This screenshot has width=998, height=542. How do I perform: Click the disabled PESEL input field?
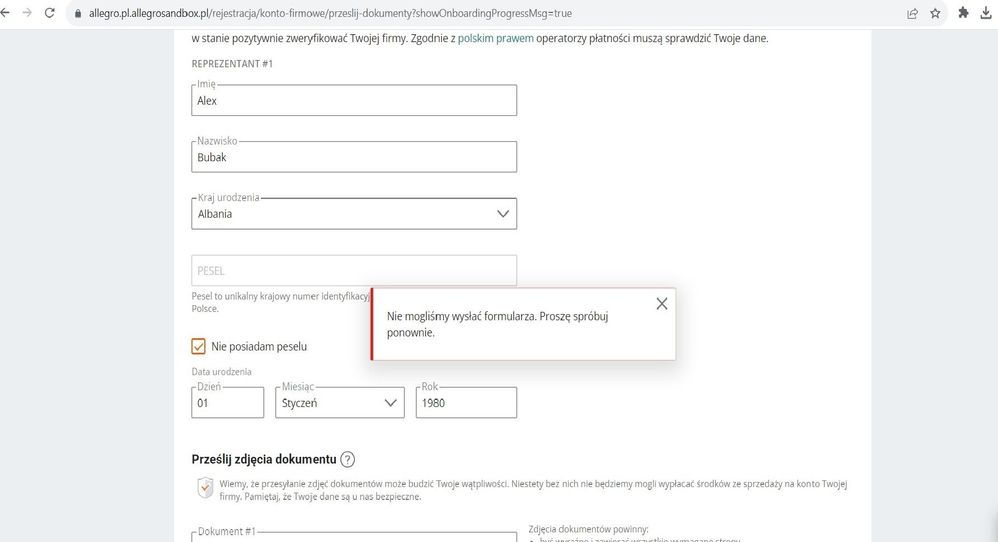tap(354, 271)
